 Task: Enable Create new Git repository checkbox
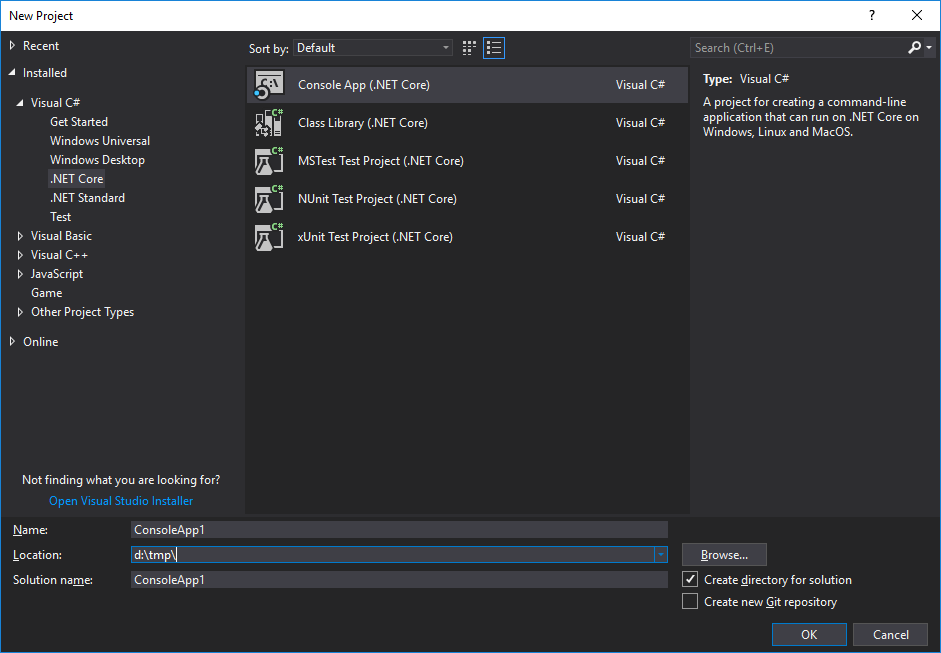[x=690, y=601]
